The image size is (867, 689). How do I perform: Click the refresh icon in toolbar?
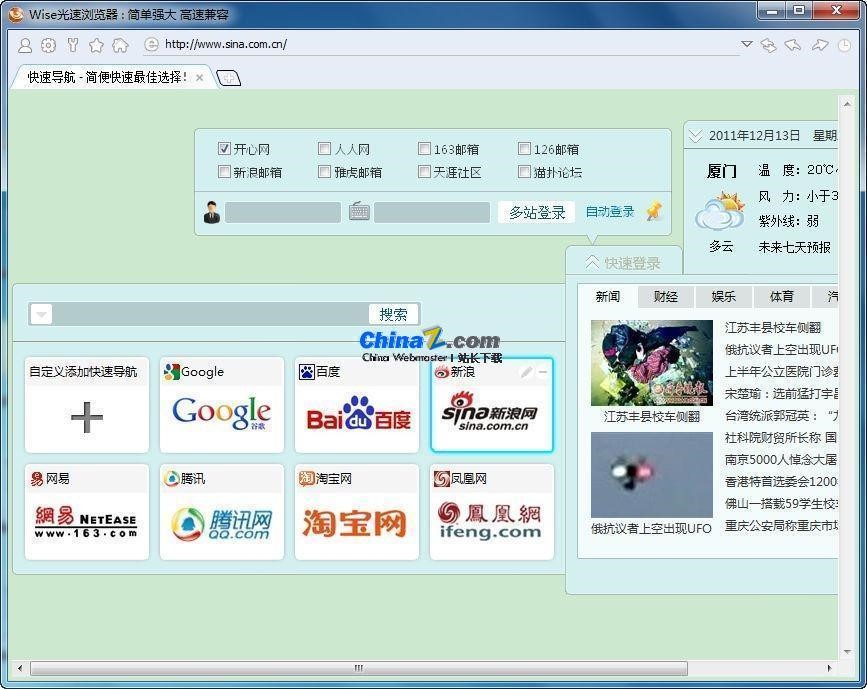769,45
